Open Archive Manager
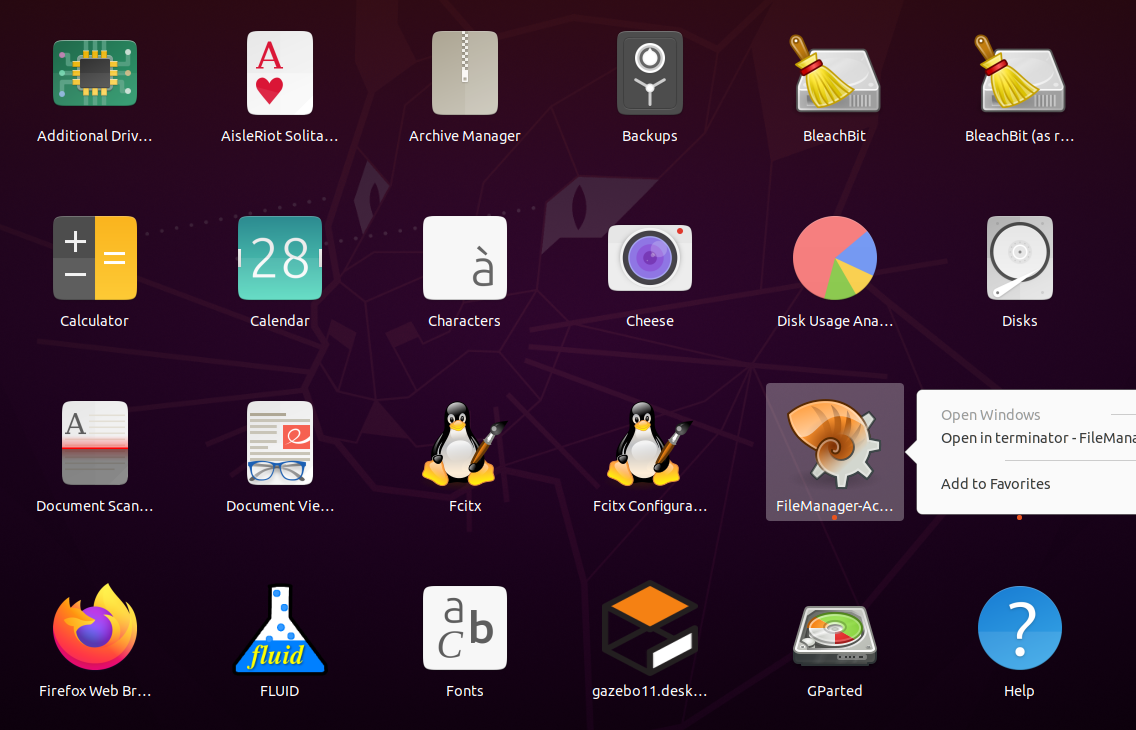Image resolution: width=1136 pixels, height=730 pixels. point(464,73)
